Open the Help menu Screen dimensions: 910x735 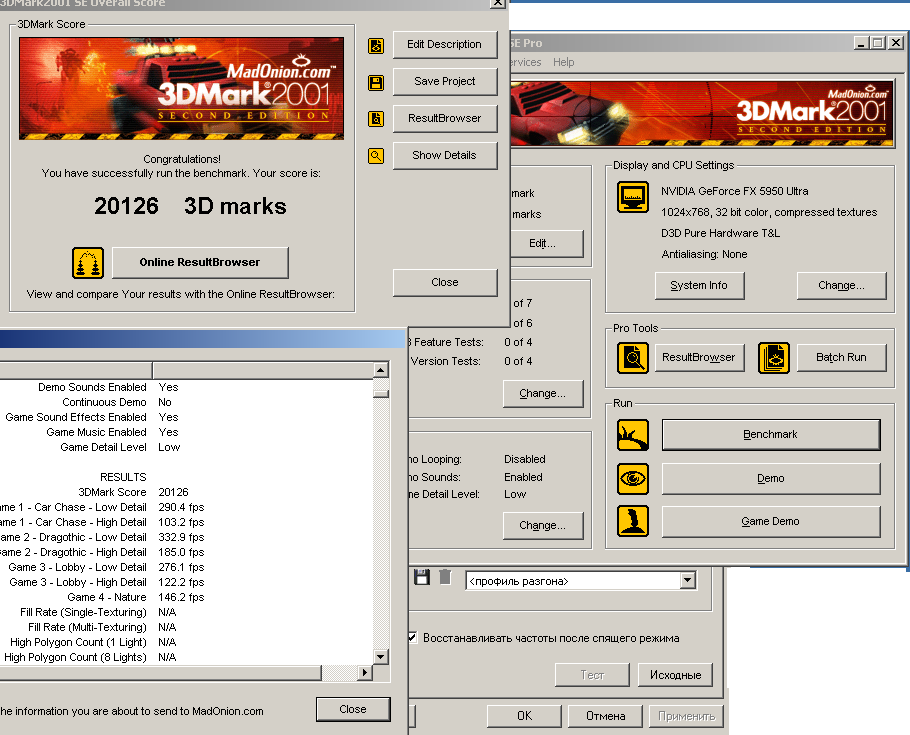(564, 62)
